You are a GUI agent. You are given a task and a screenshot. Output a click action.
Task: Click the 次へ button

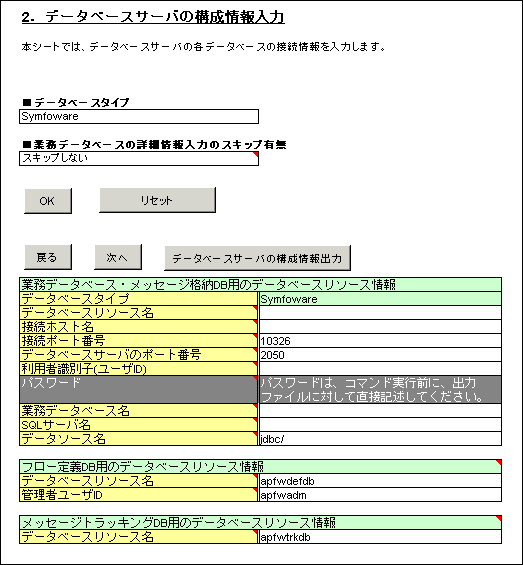118,257
